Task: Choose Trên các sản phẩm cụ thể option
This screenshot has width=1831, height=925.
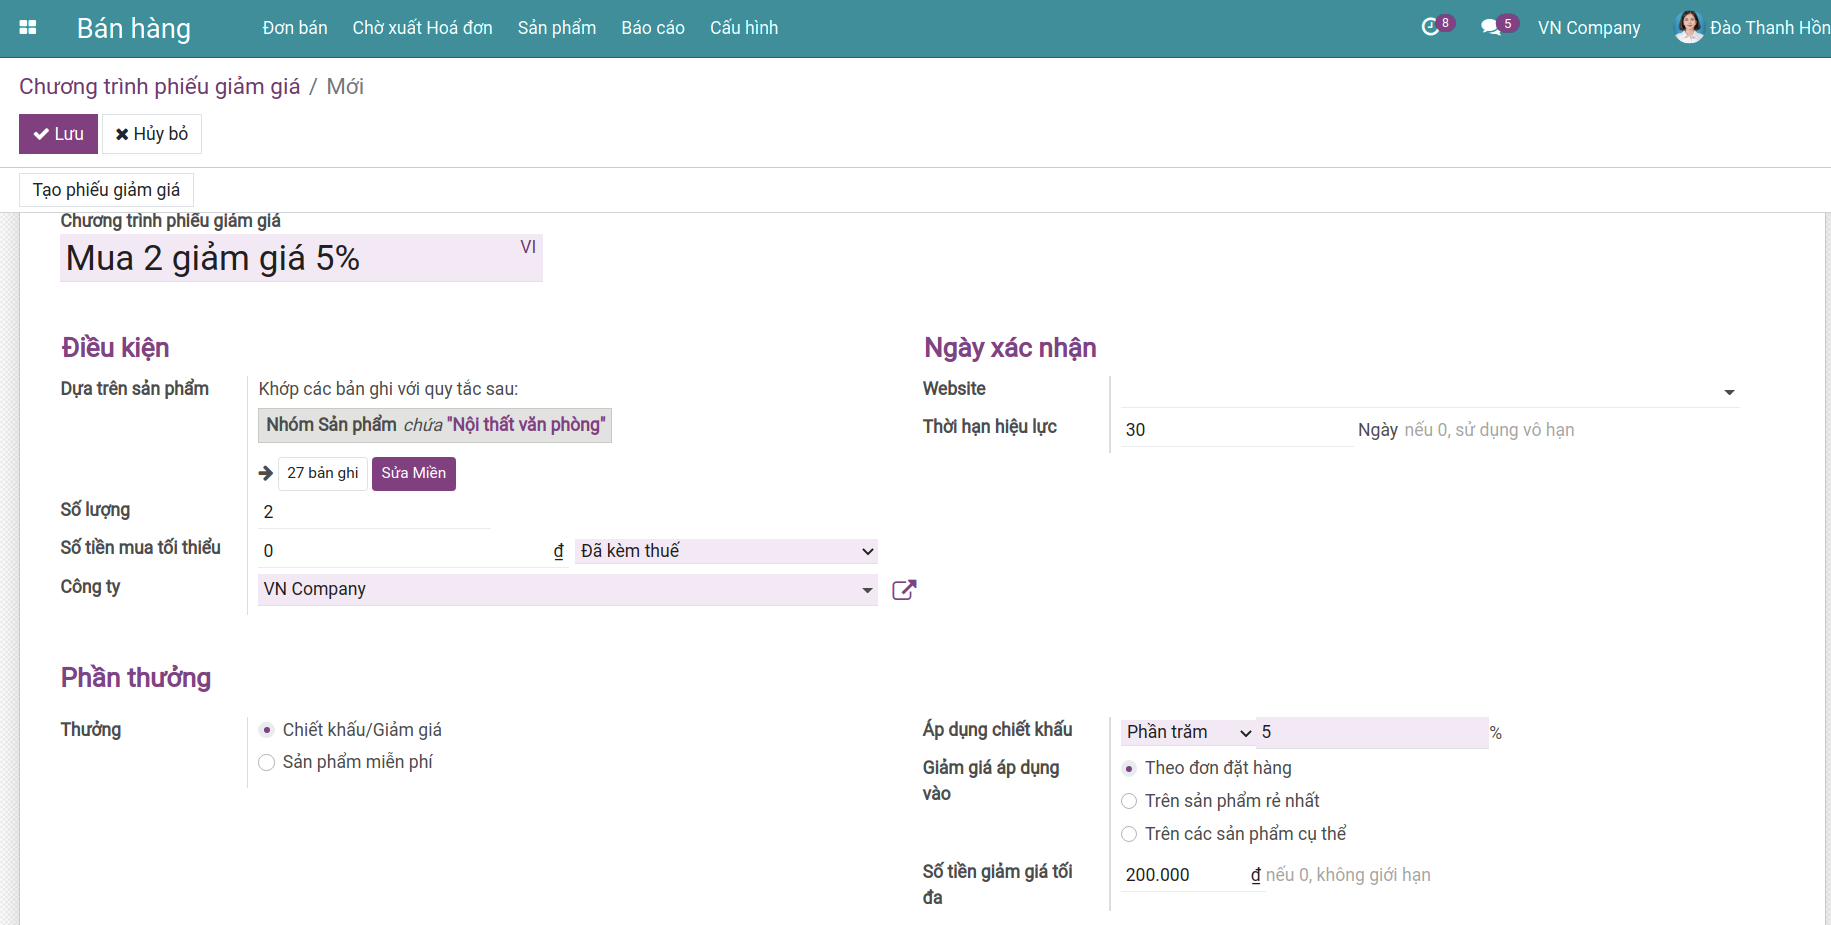Action: point(1129,834)
